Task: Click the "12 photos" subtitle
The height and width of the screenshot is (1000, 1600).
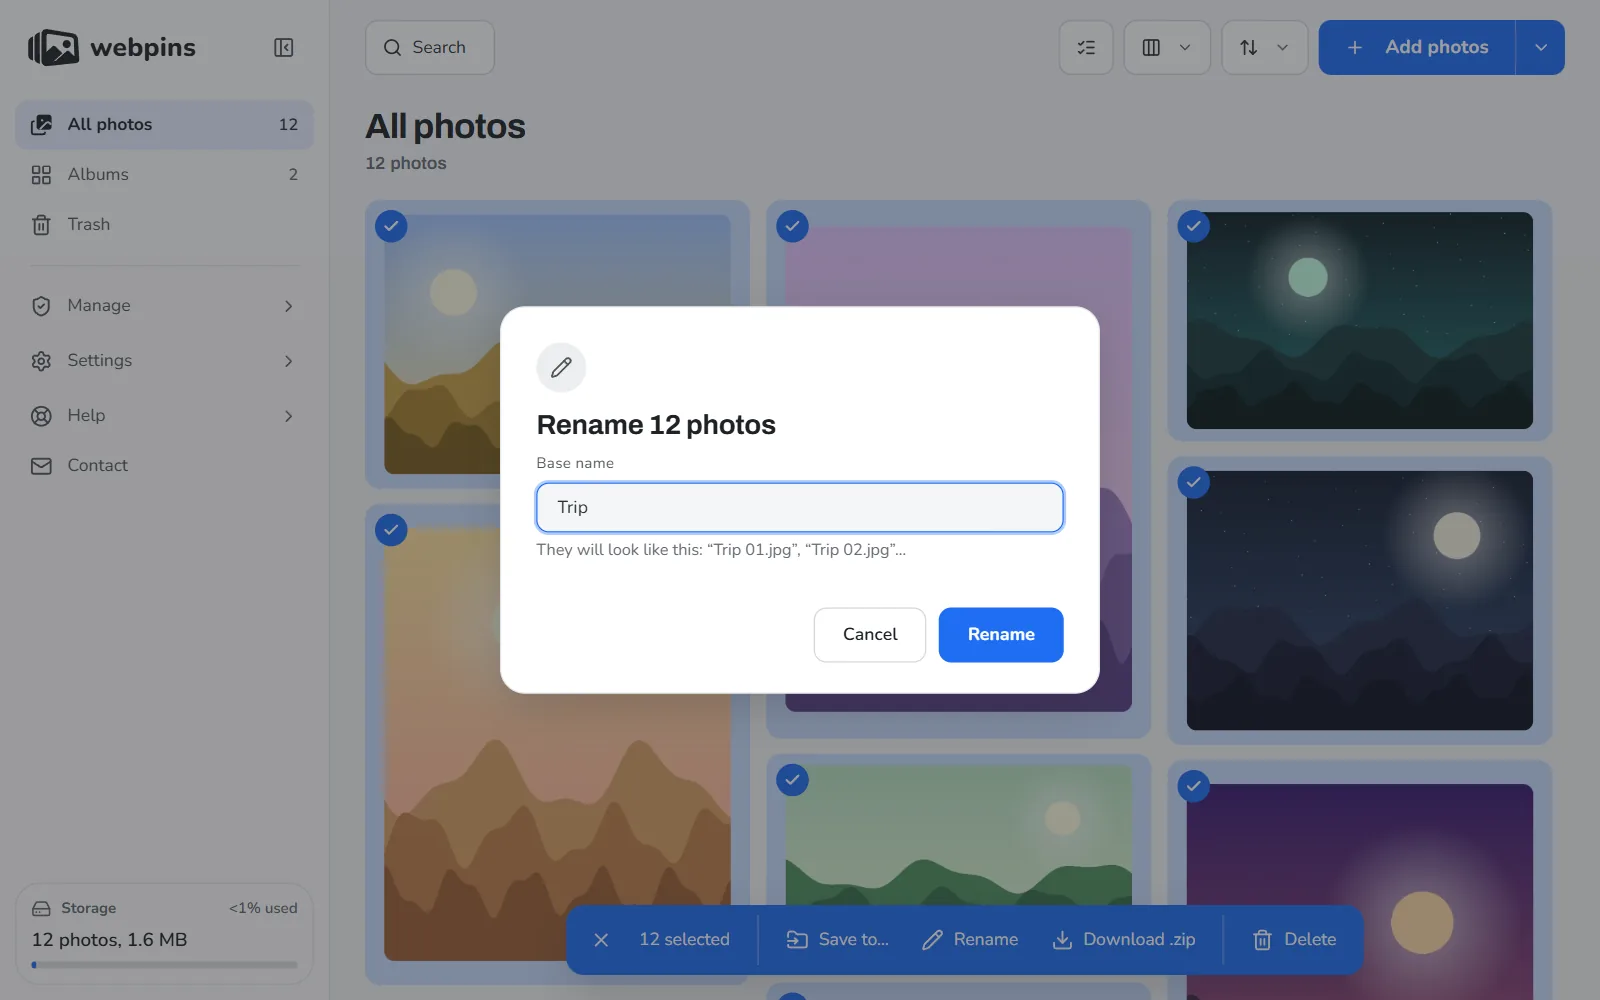Action: click(x=406, y=163)
